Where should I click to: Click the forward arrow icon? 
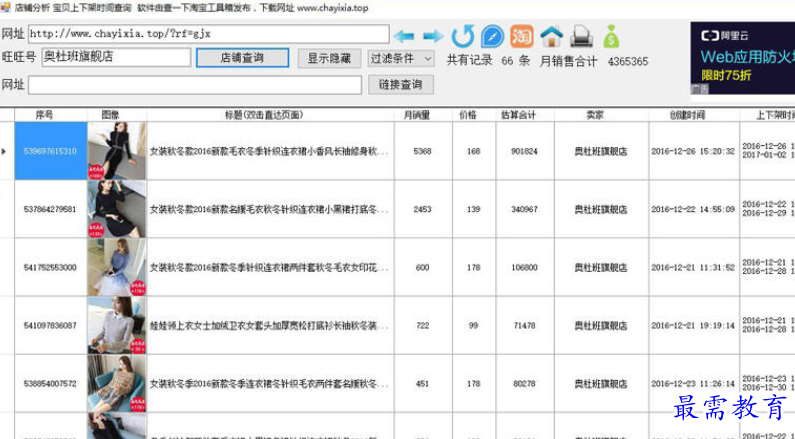(433, 36)
